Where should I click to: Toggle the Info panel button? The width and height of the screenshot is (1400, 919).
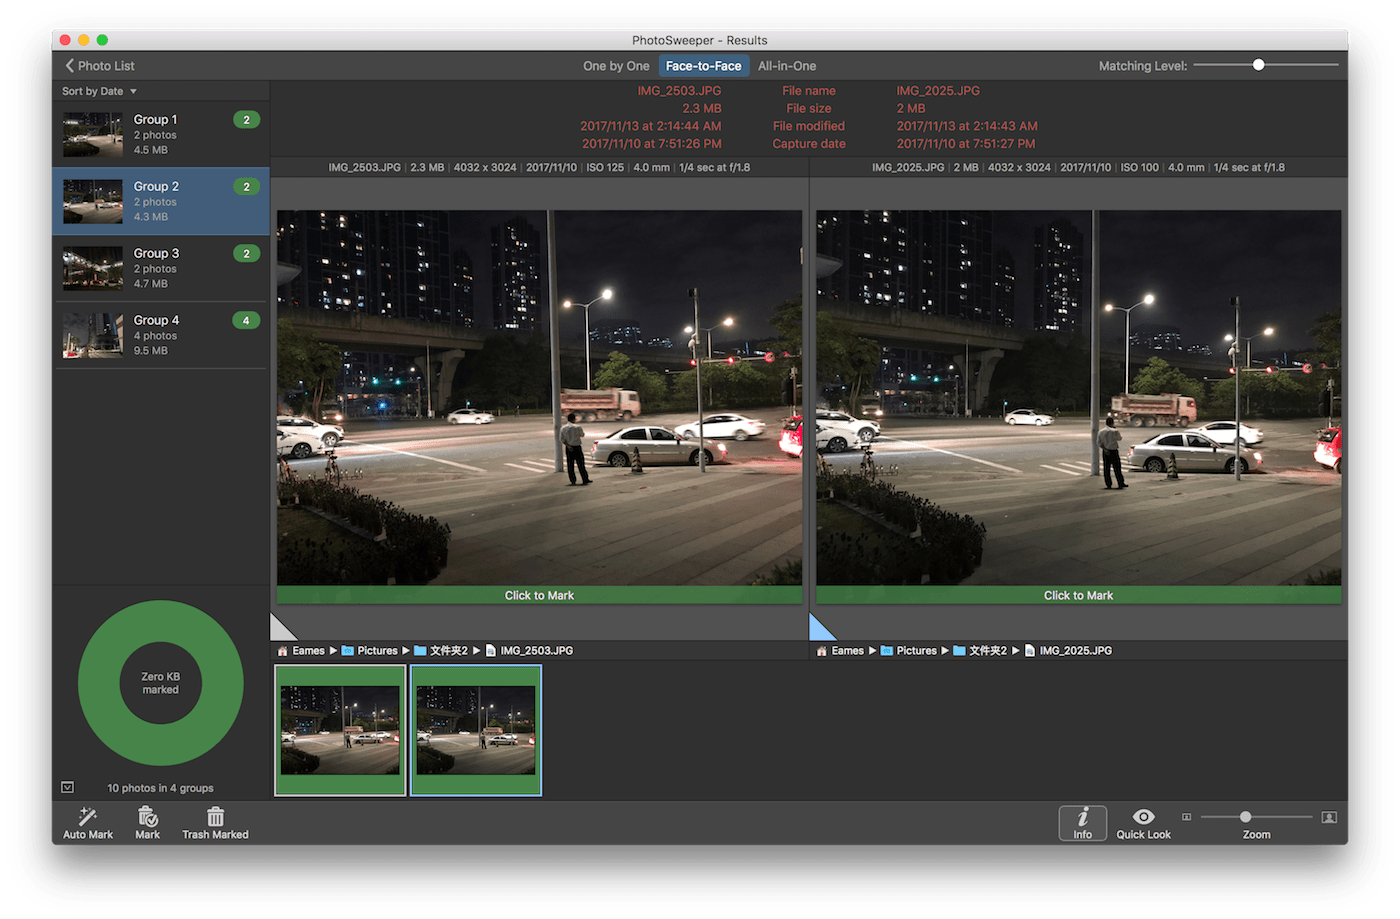[1082, 822]
